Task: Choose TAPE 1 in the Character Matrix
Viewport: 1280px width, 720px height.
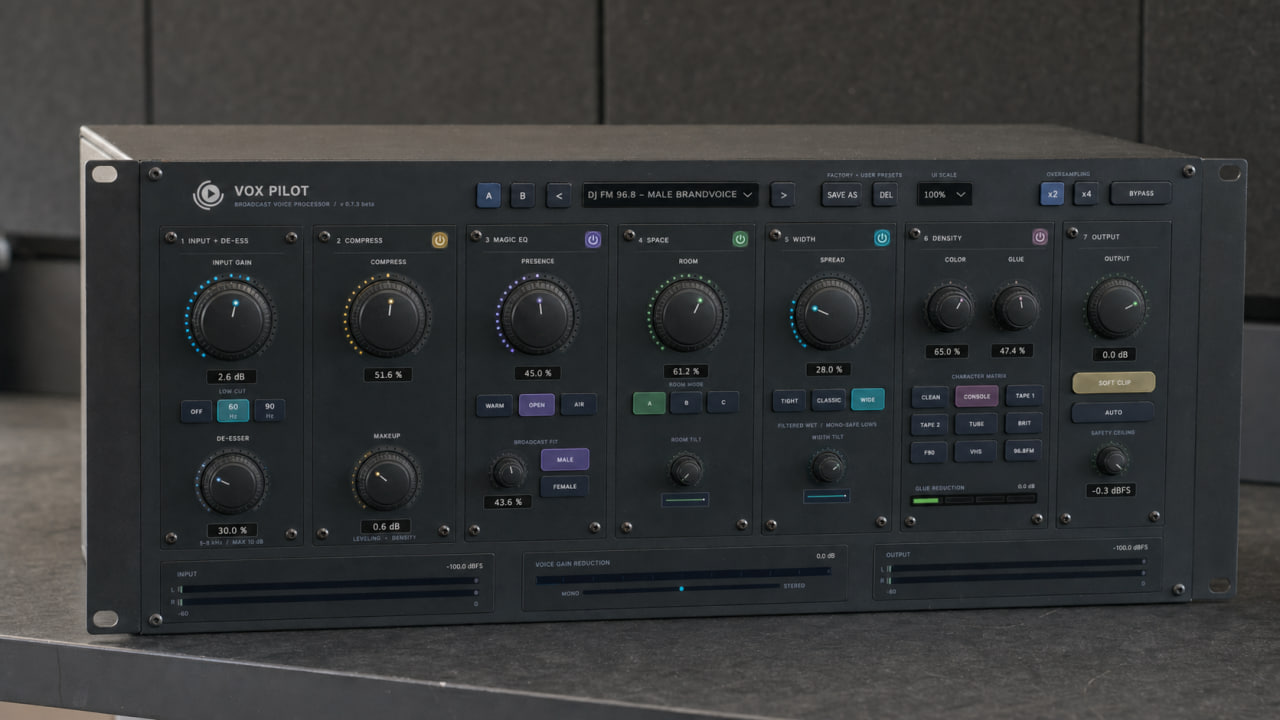Action: coord(1024,395)
